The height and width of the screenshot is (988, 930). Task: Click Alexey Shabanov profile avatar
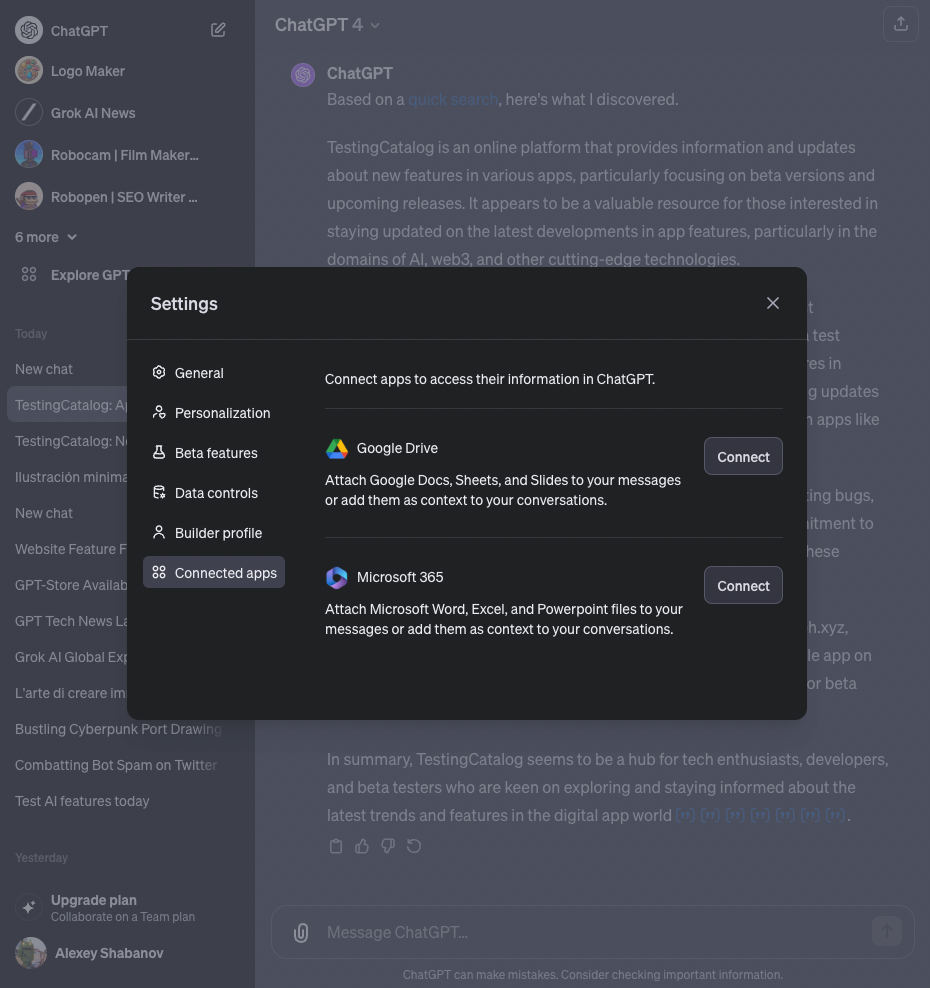click(30, 953)
